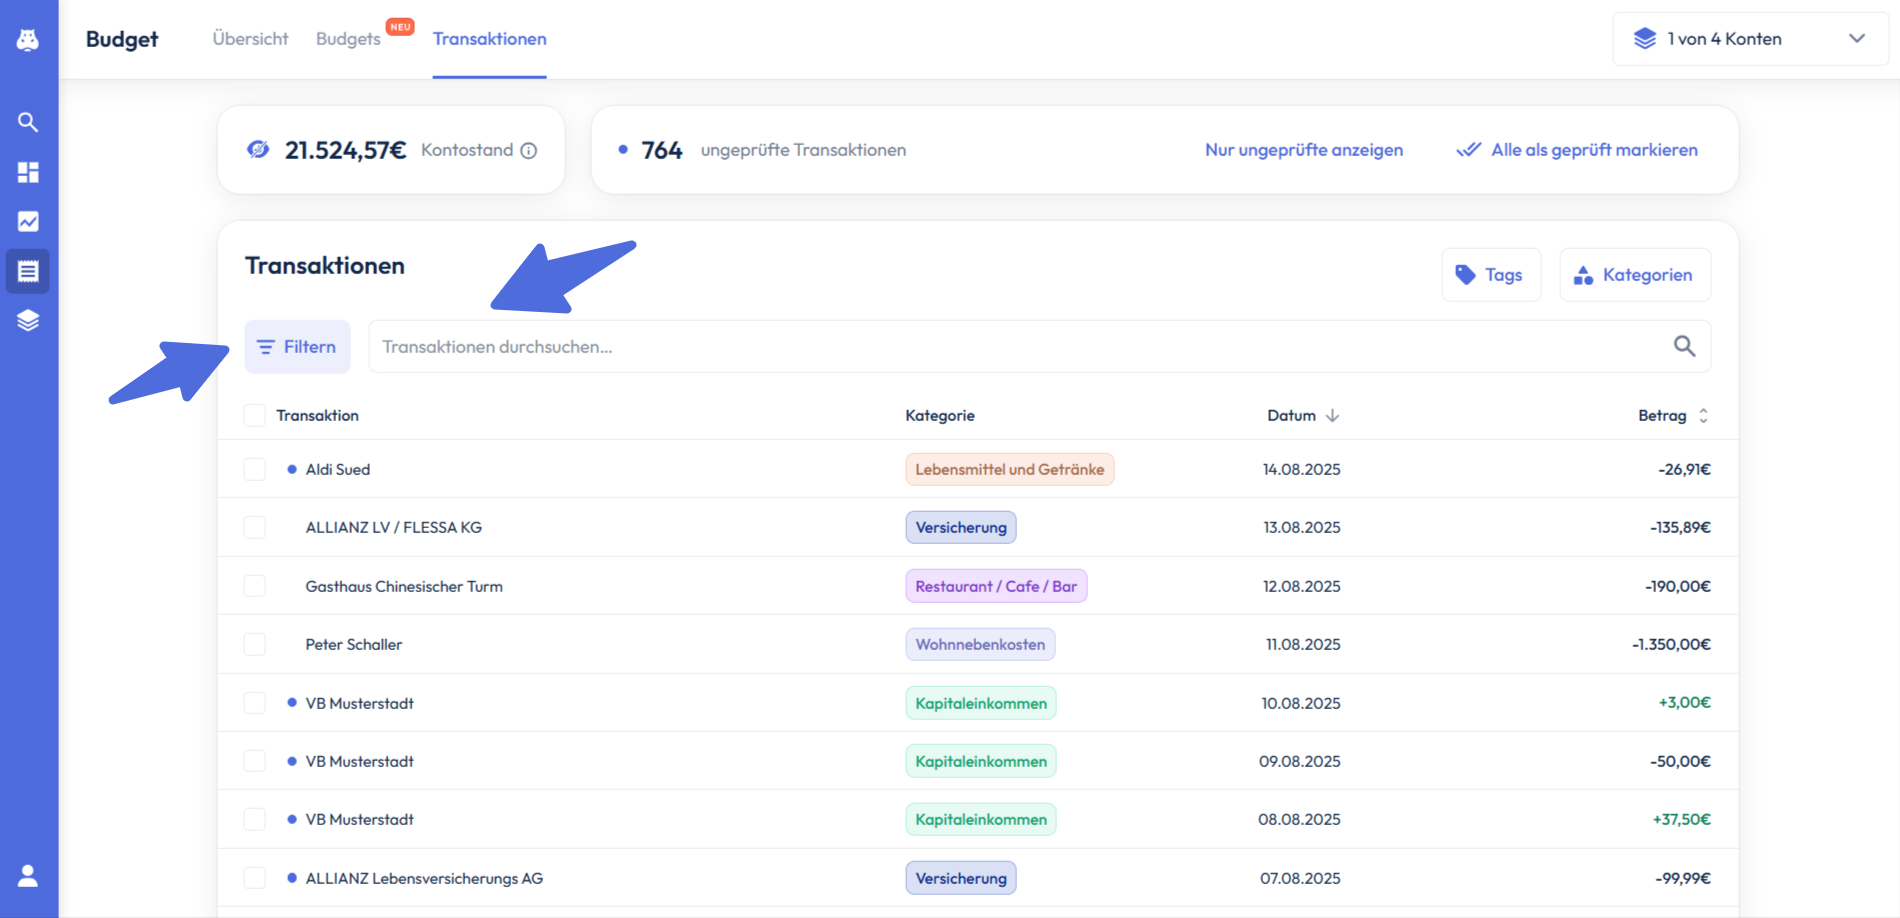Select the Peter Schaller transaction checkbox

[x=255, y=645]
